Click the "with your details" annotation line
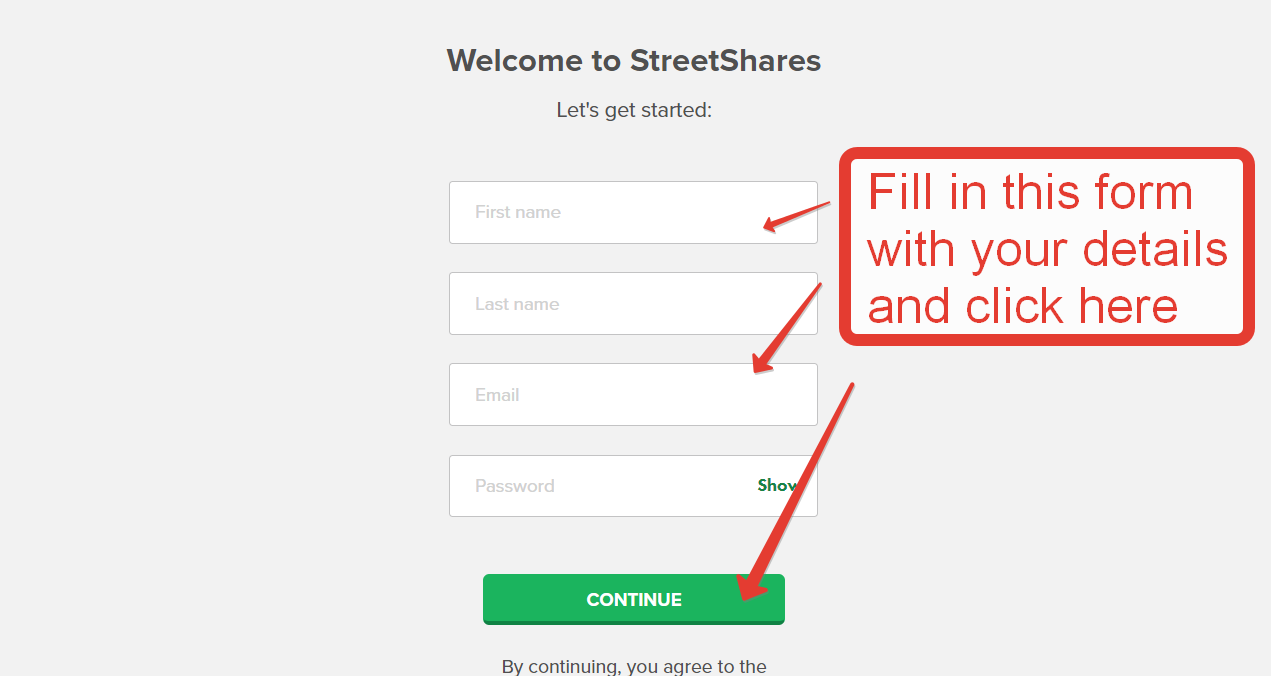Image resolution: width=1274 pixels, height=676 pixels. point(1047,248)
